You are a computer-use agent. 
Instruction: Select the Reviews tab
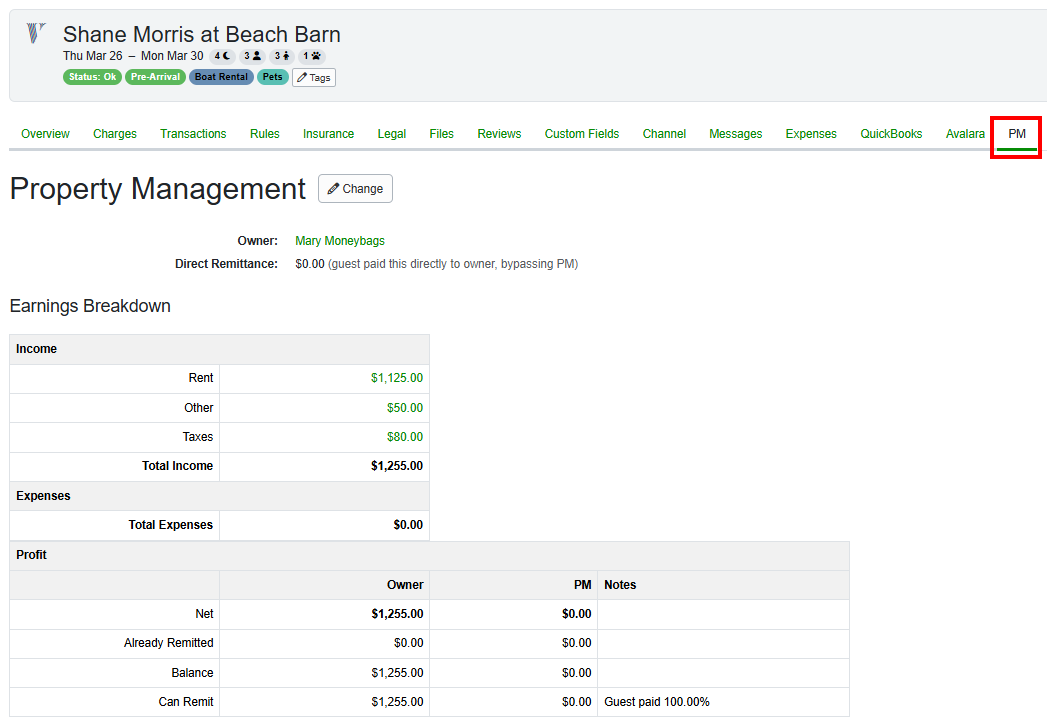499,133
